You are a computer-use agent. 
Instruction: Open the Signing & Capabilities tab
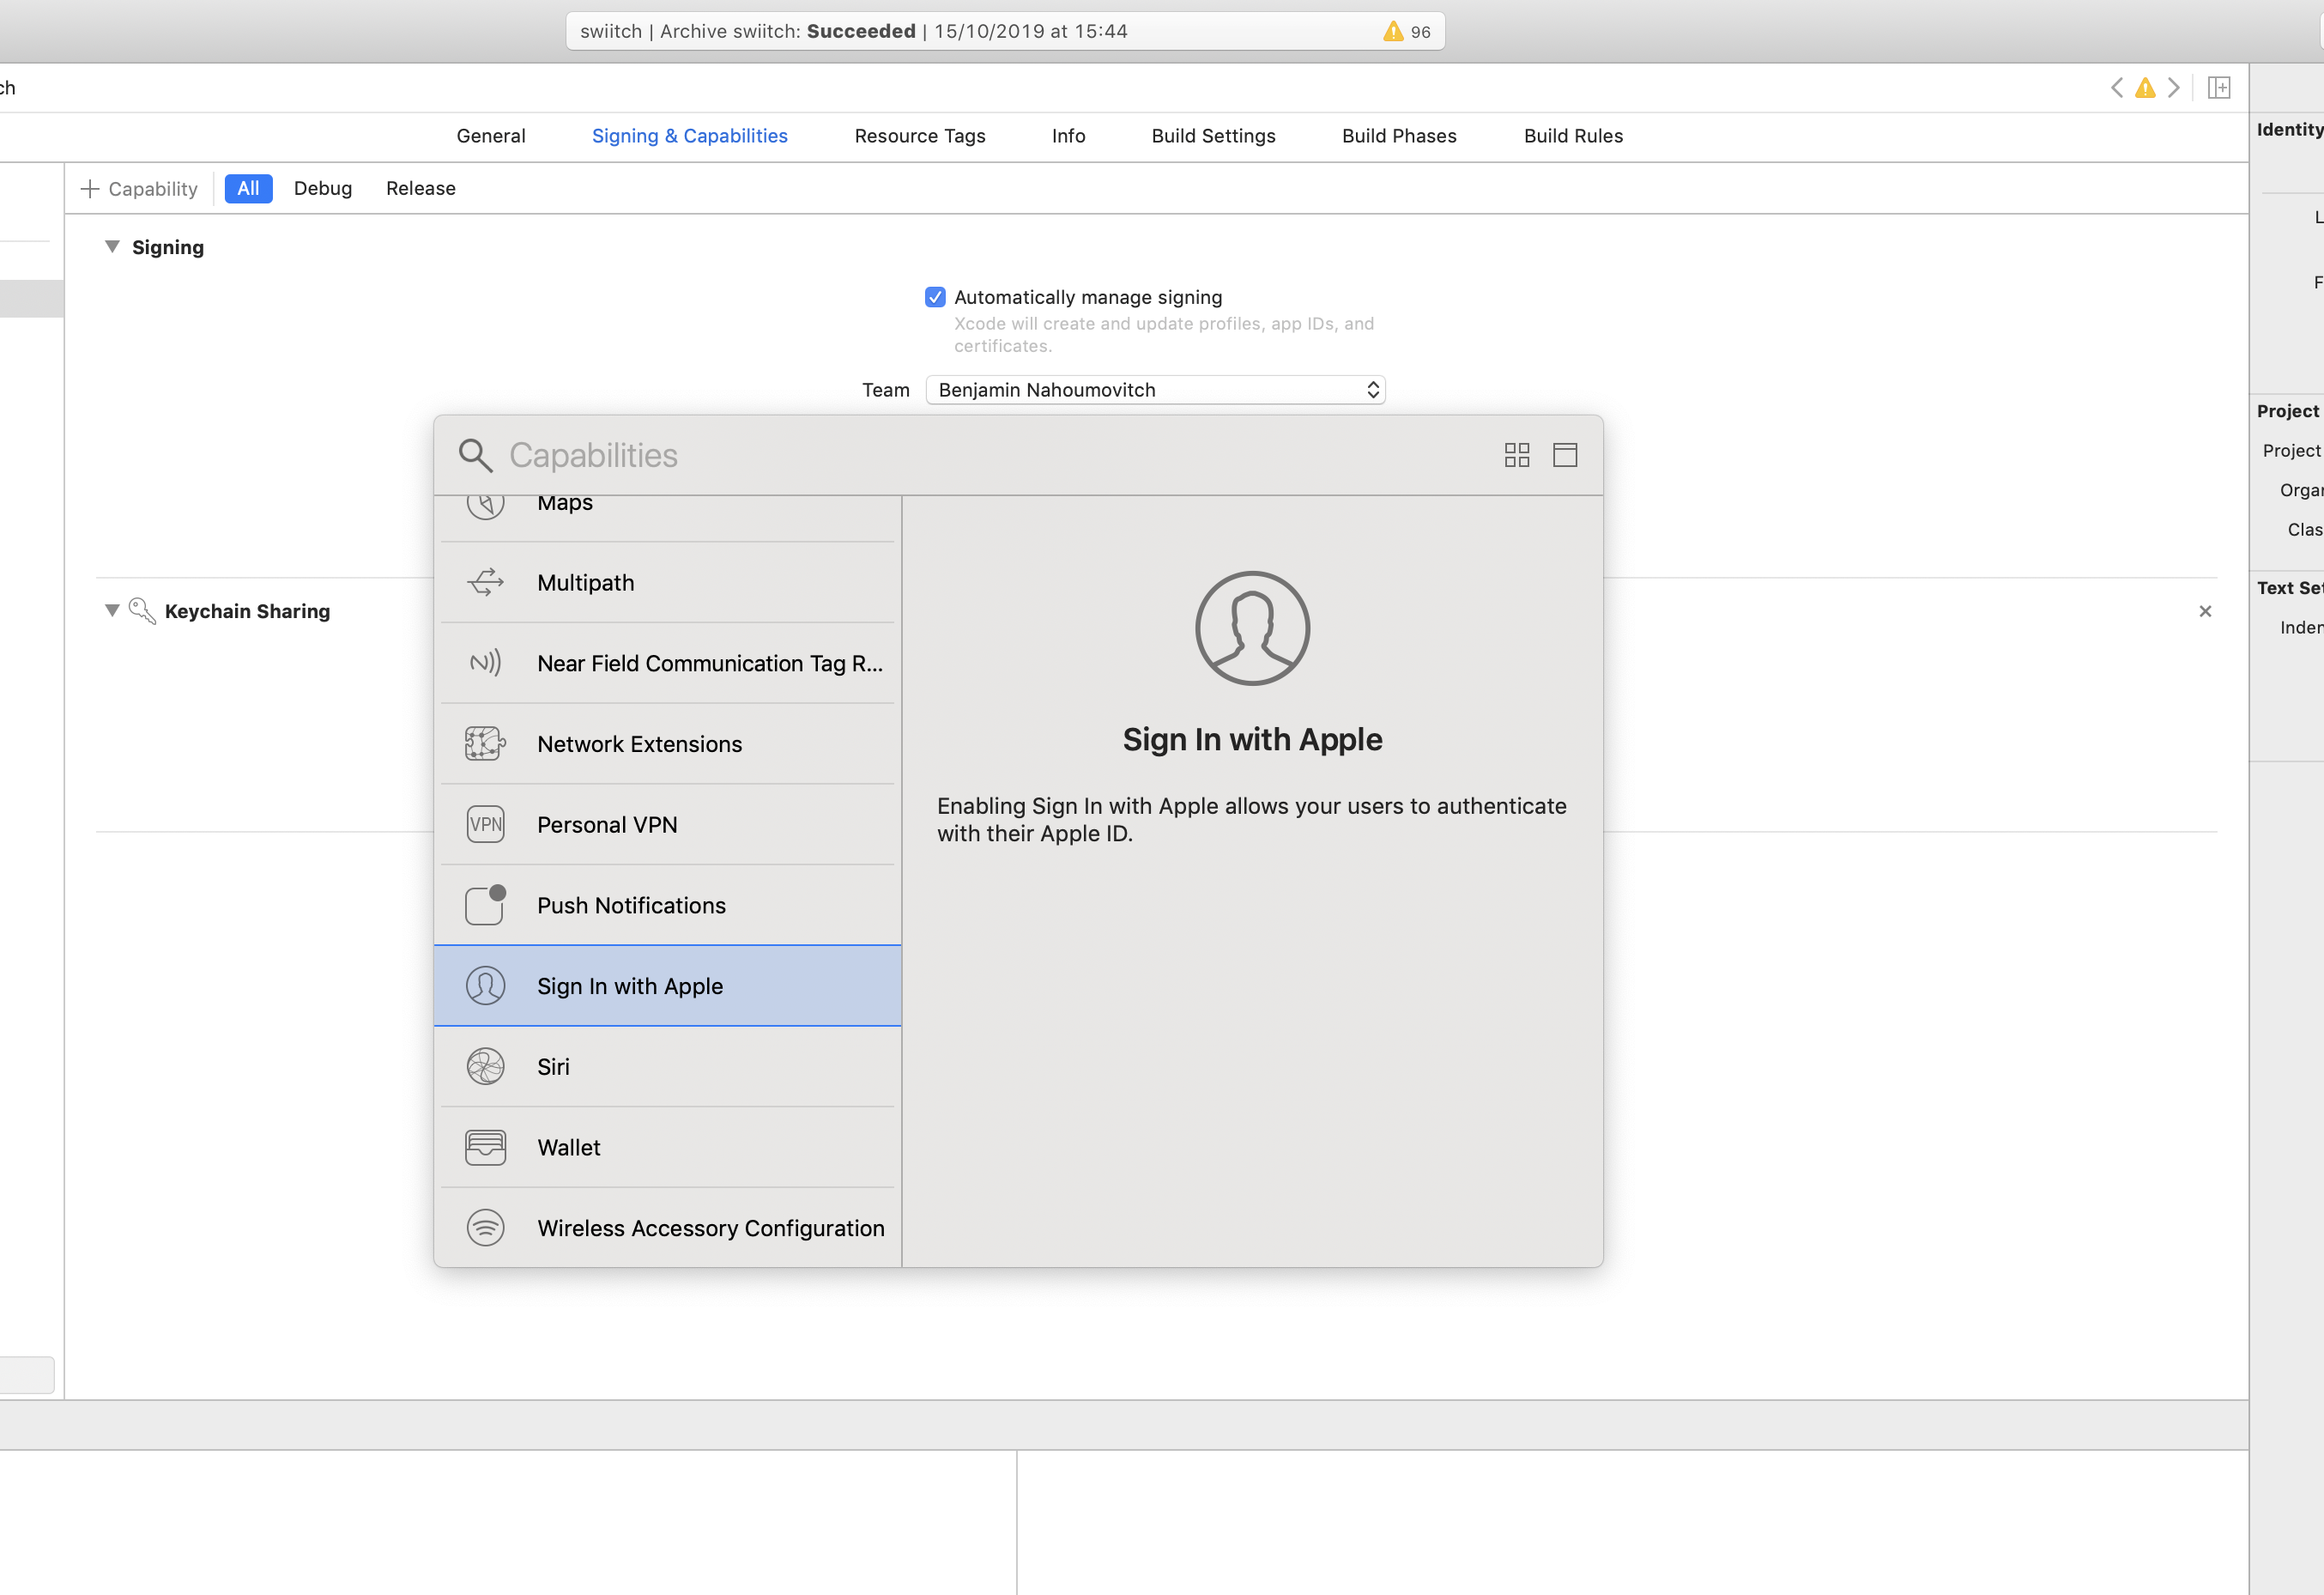pyautogui.click(x=690, y=136)
